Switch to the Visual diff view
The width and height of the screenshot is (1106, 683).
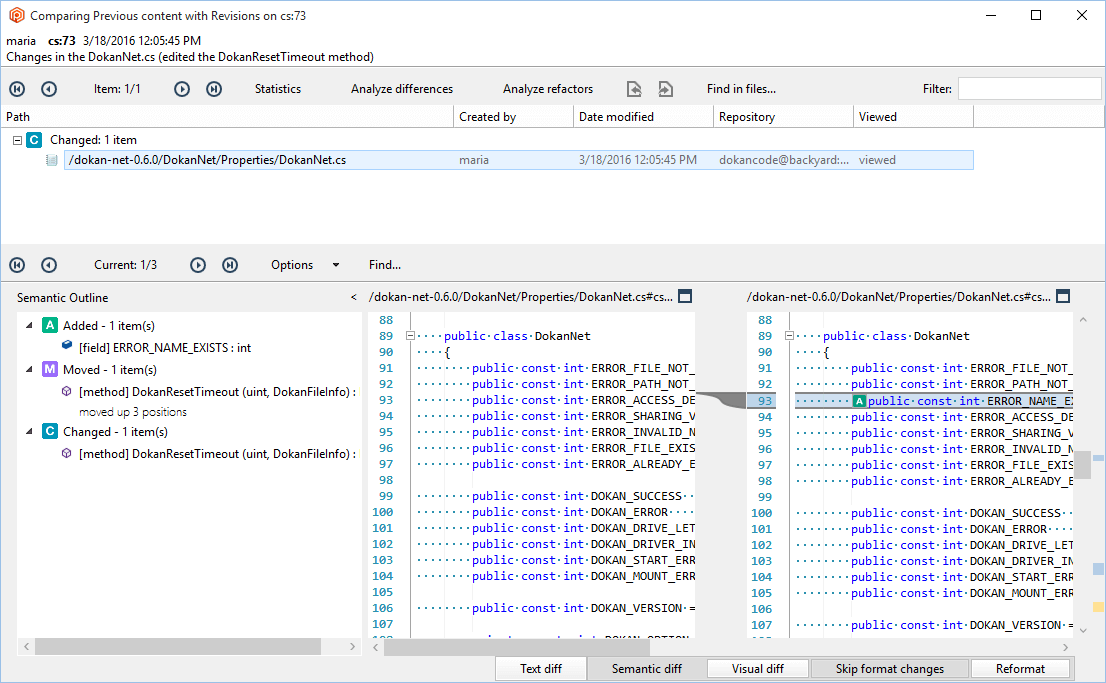tap(757, 668)
